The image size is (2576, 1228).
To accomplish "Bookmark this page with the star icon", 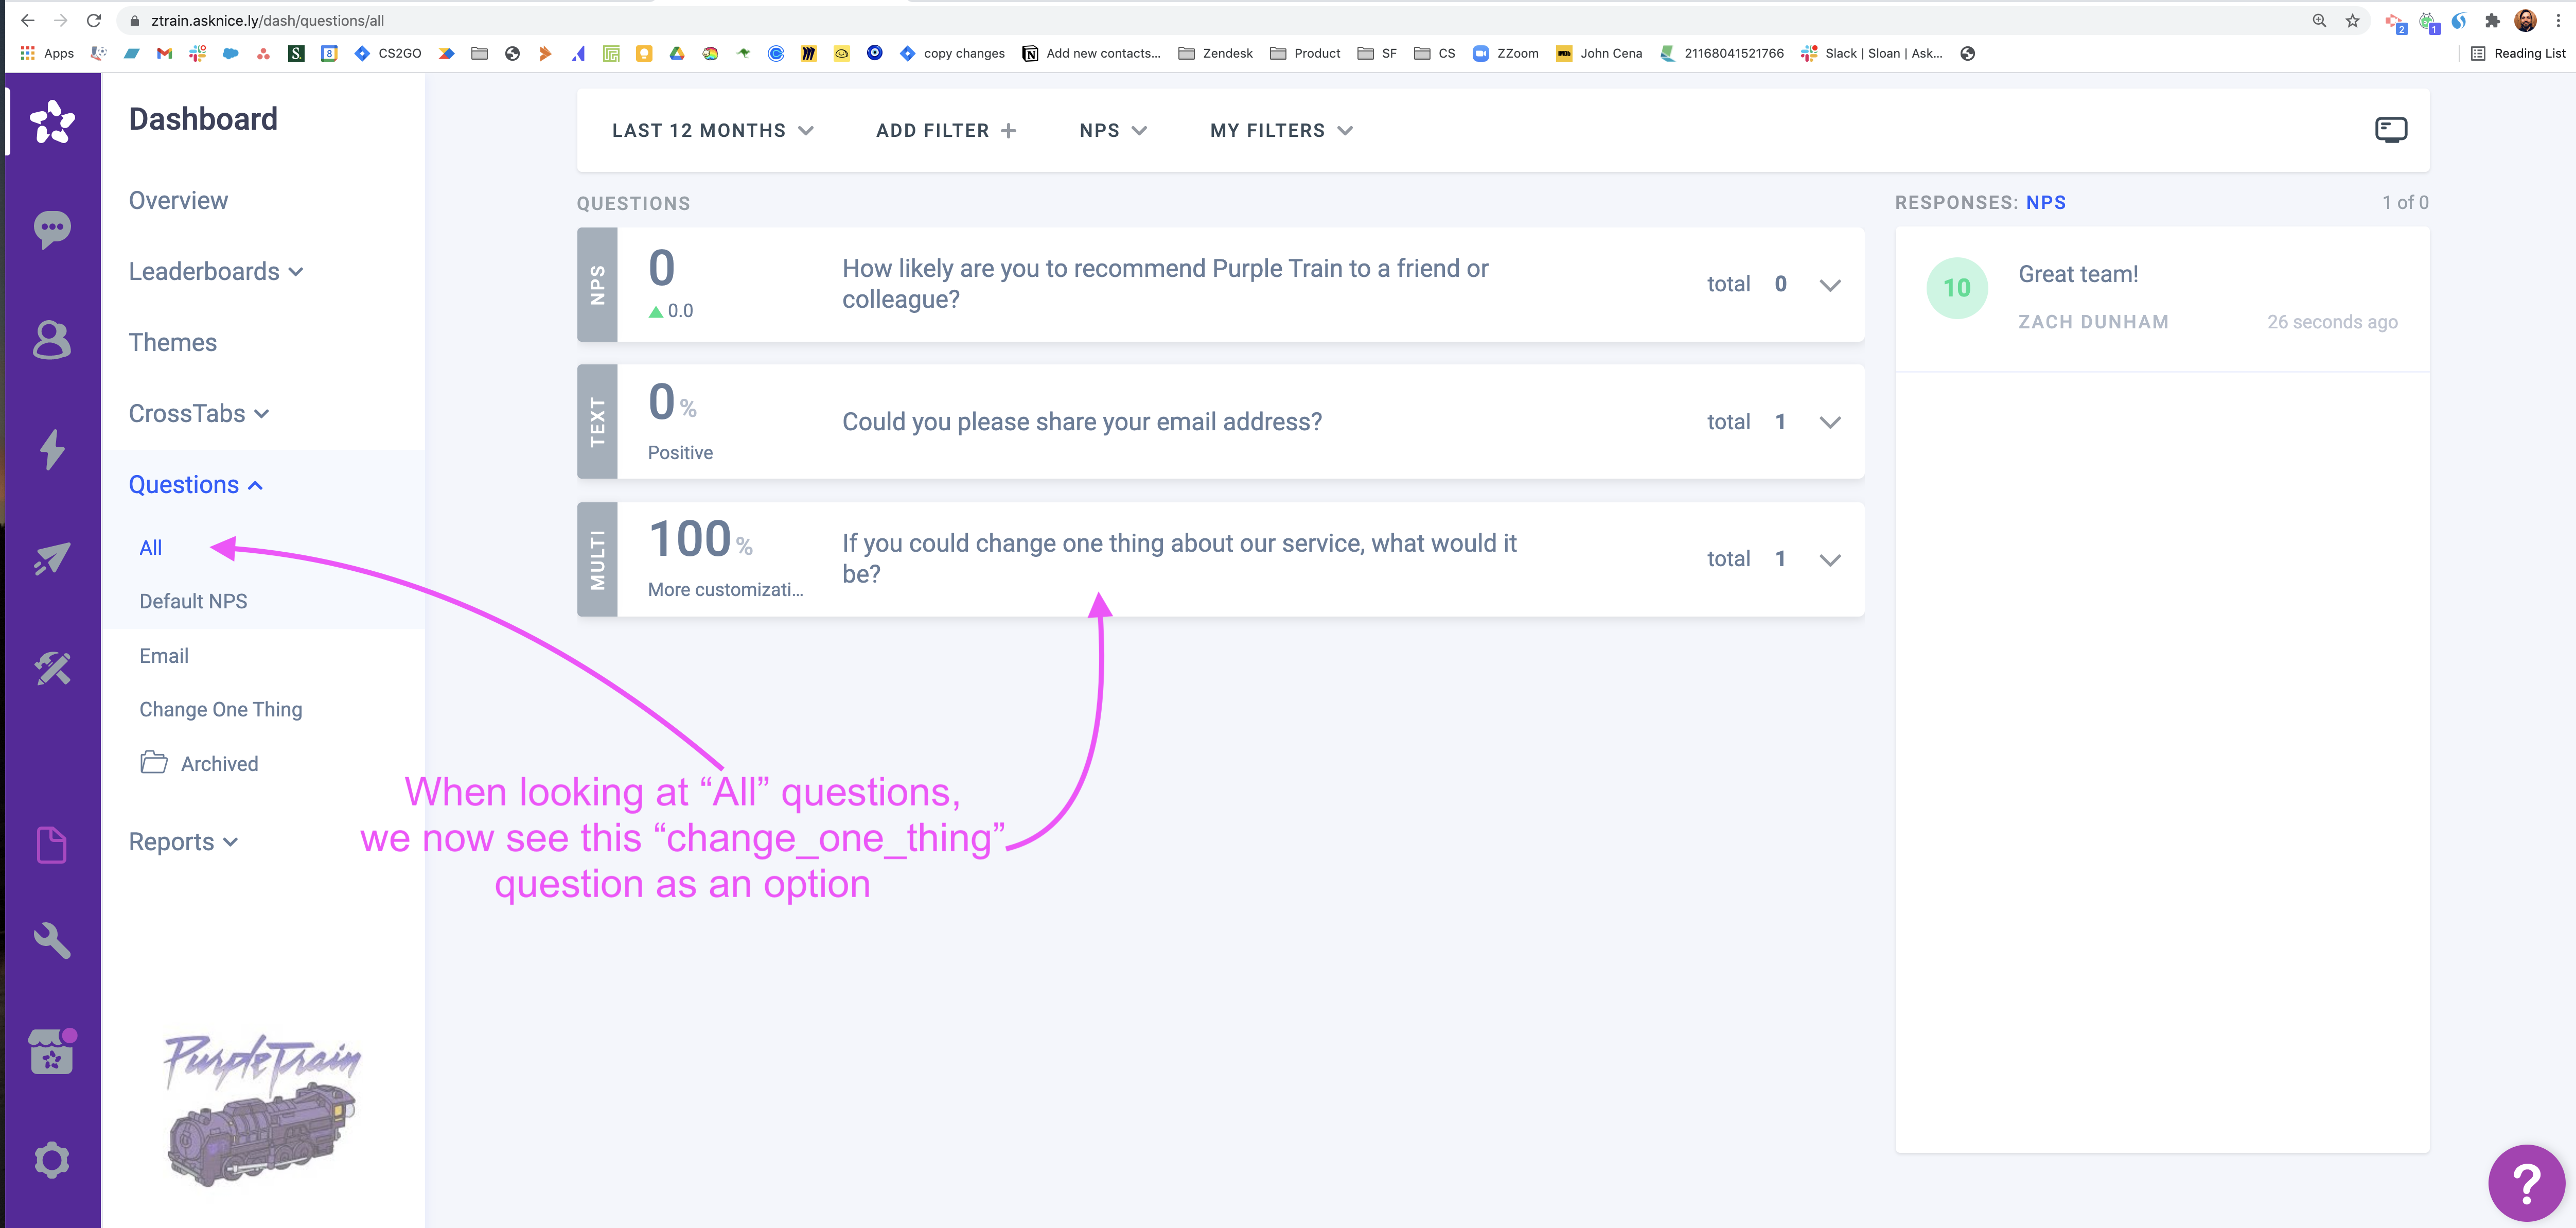I will tap(2352, 20).
